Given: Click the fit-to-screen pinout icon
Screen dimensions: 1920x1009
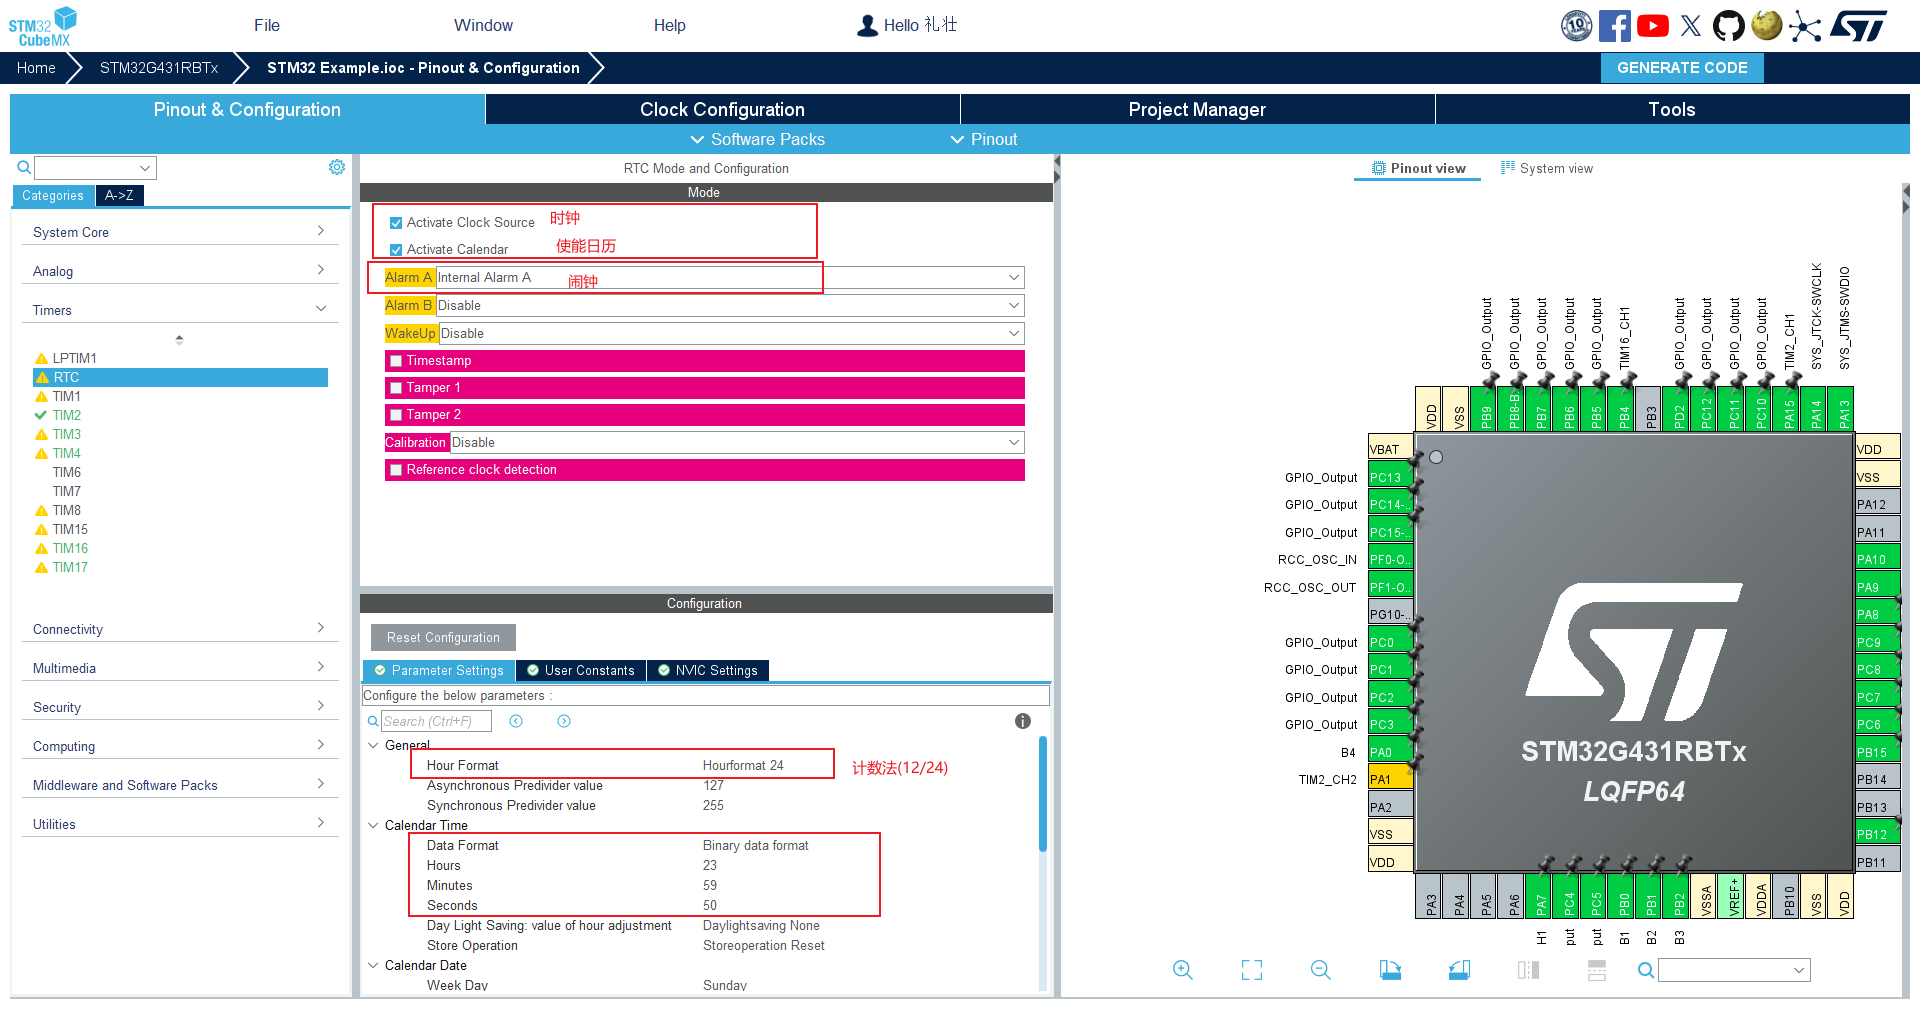Looking at the screenshot, I should coord(1251,970).
